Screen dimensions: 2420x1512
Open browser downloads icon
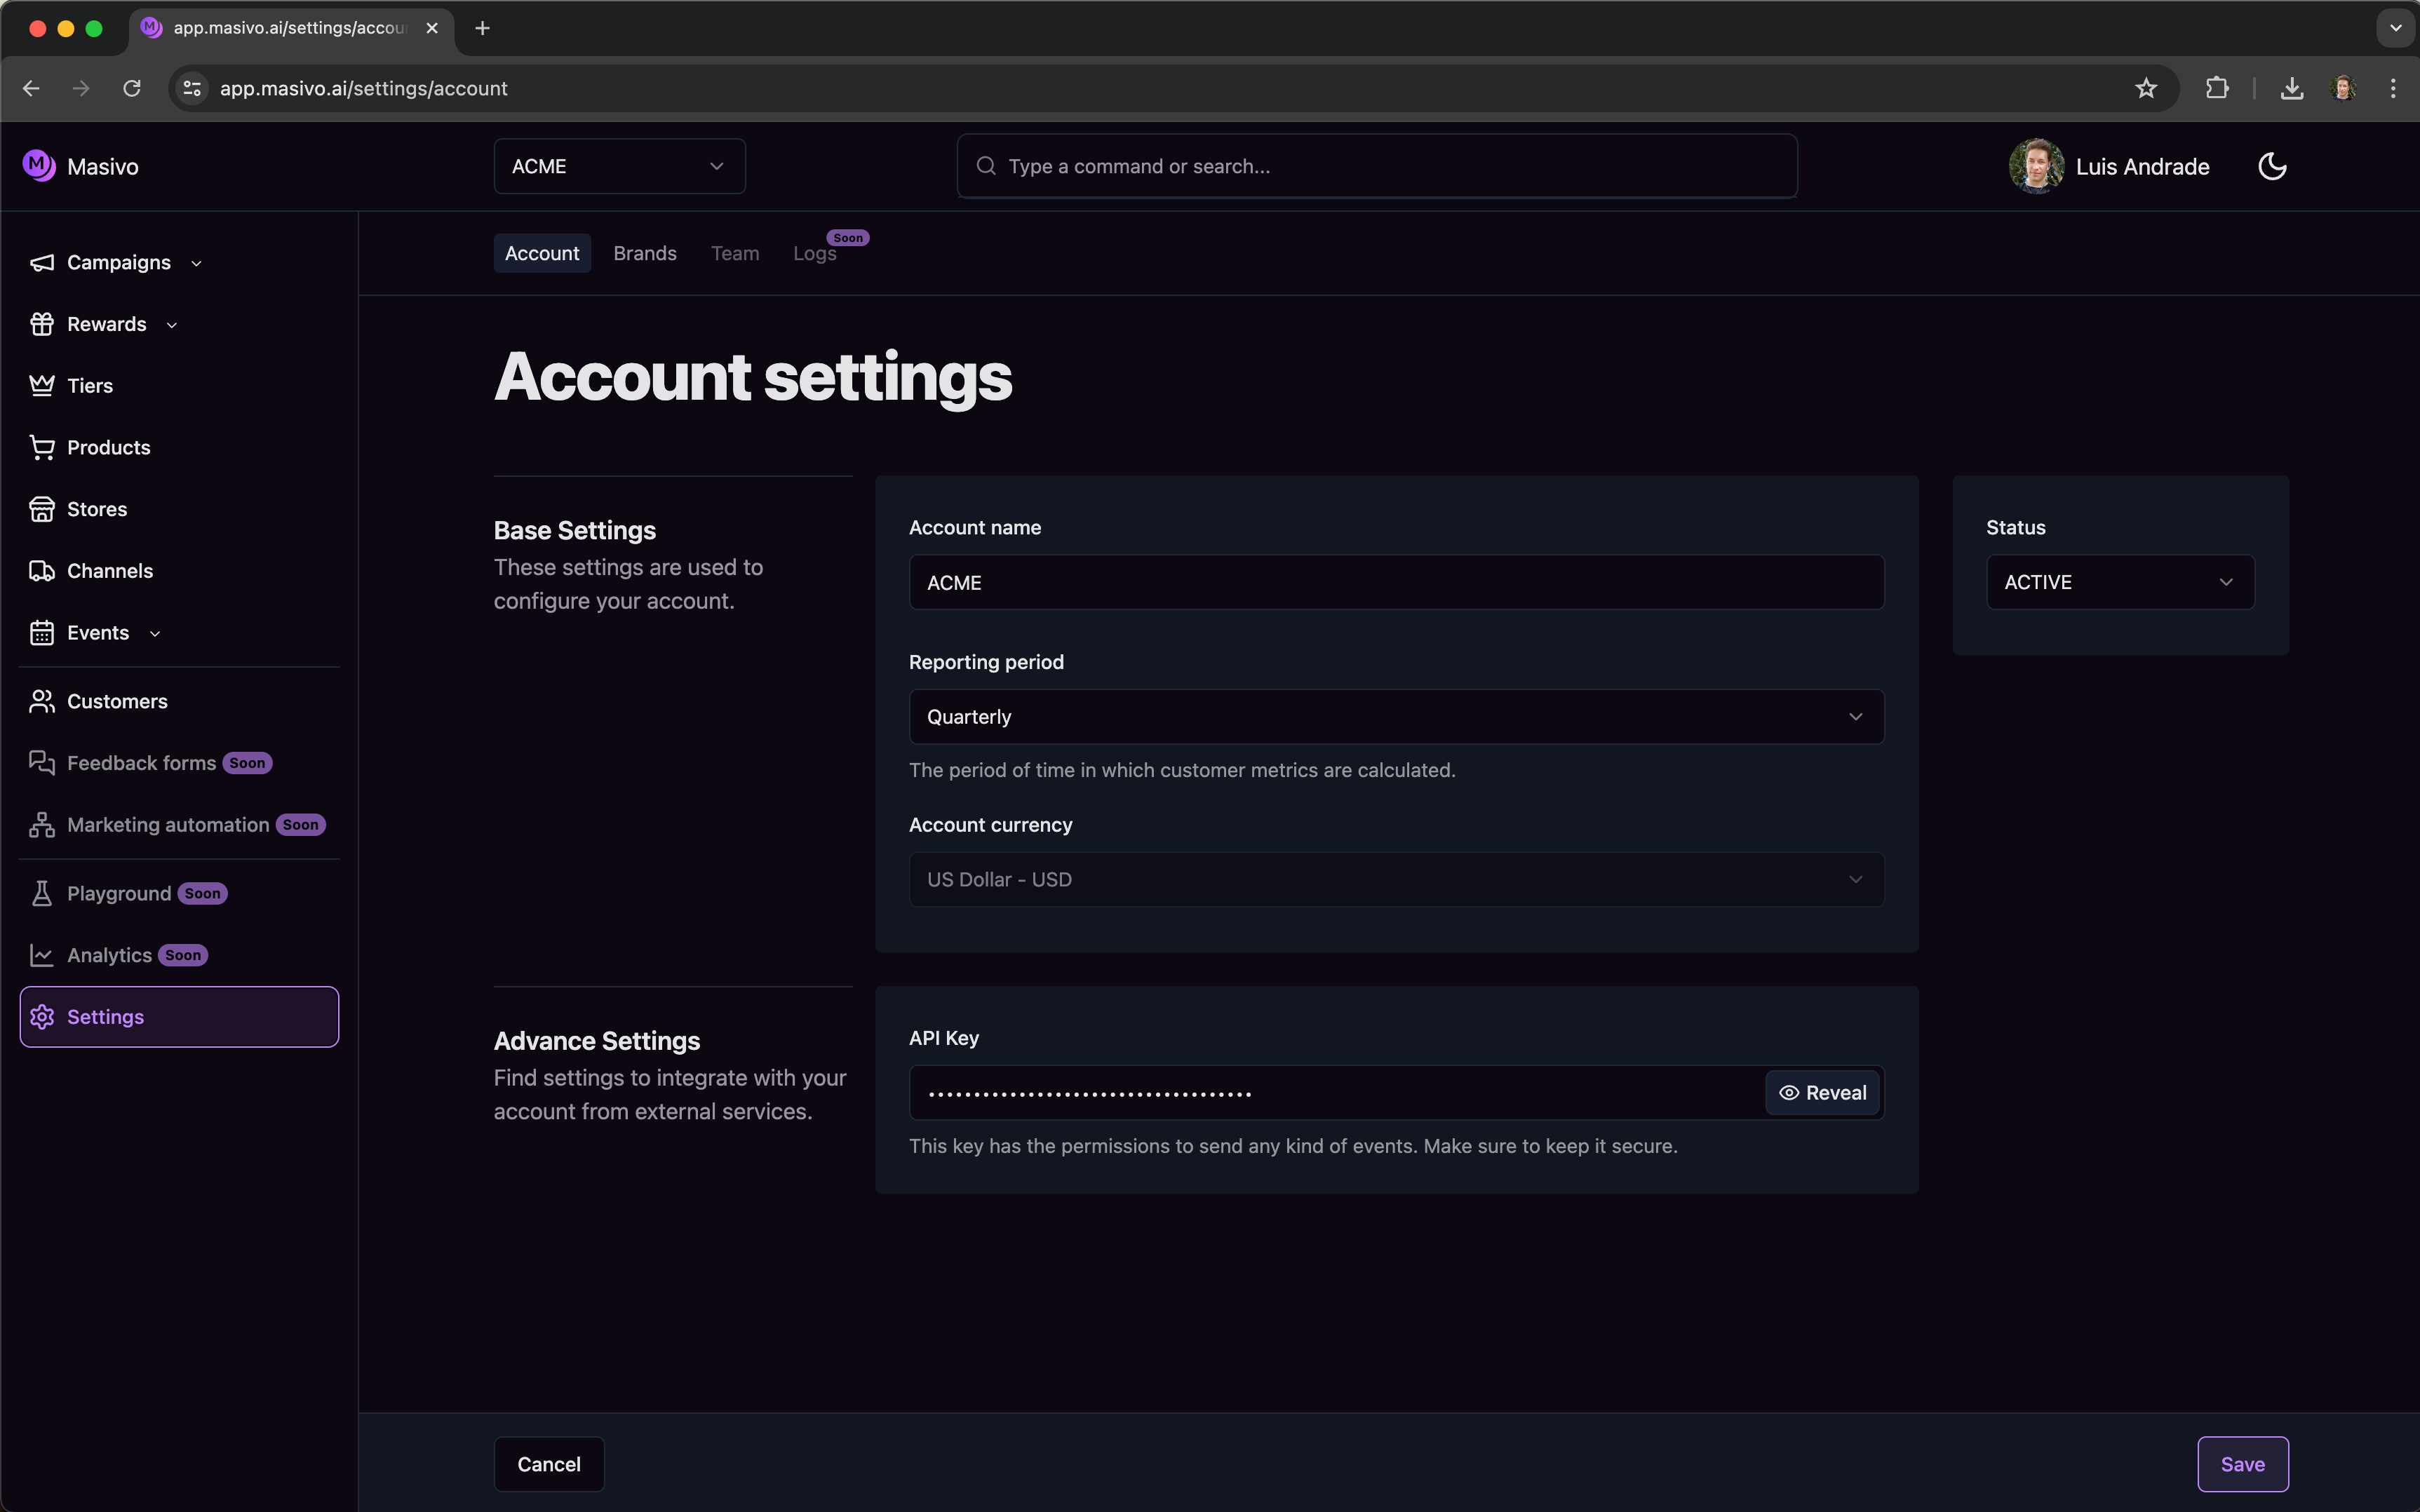pos(2292,88)
